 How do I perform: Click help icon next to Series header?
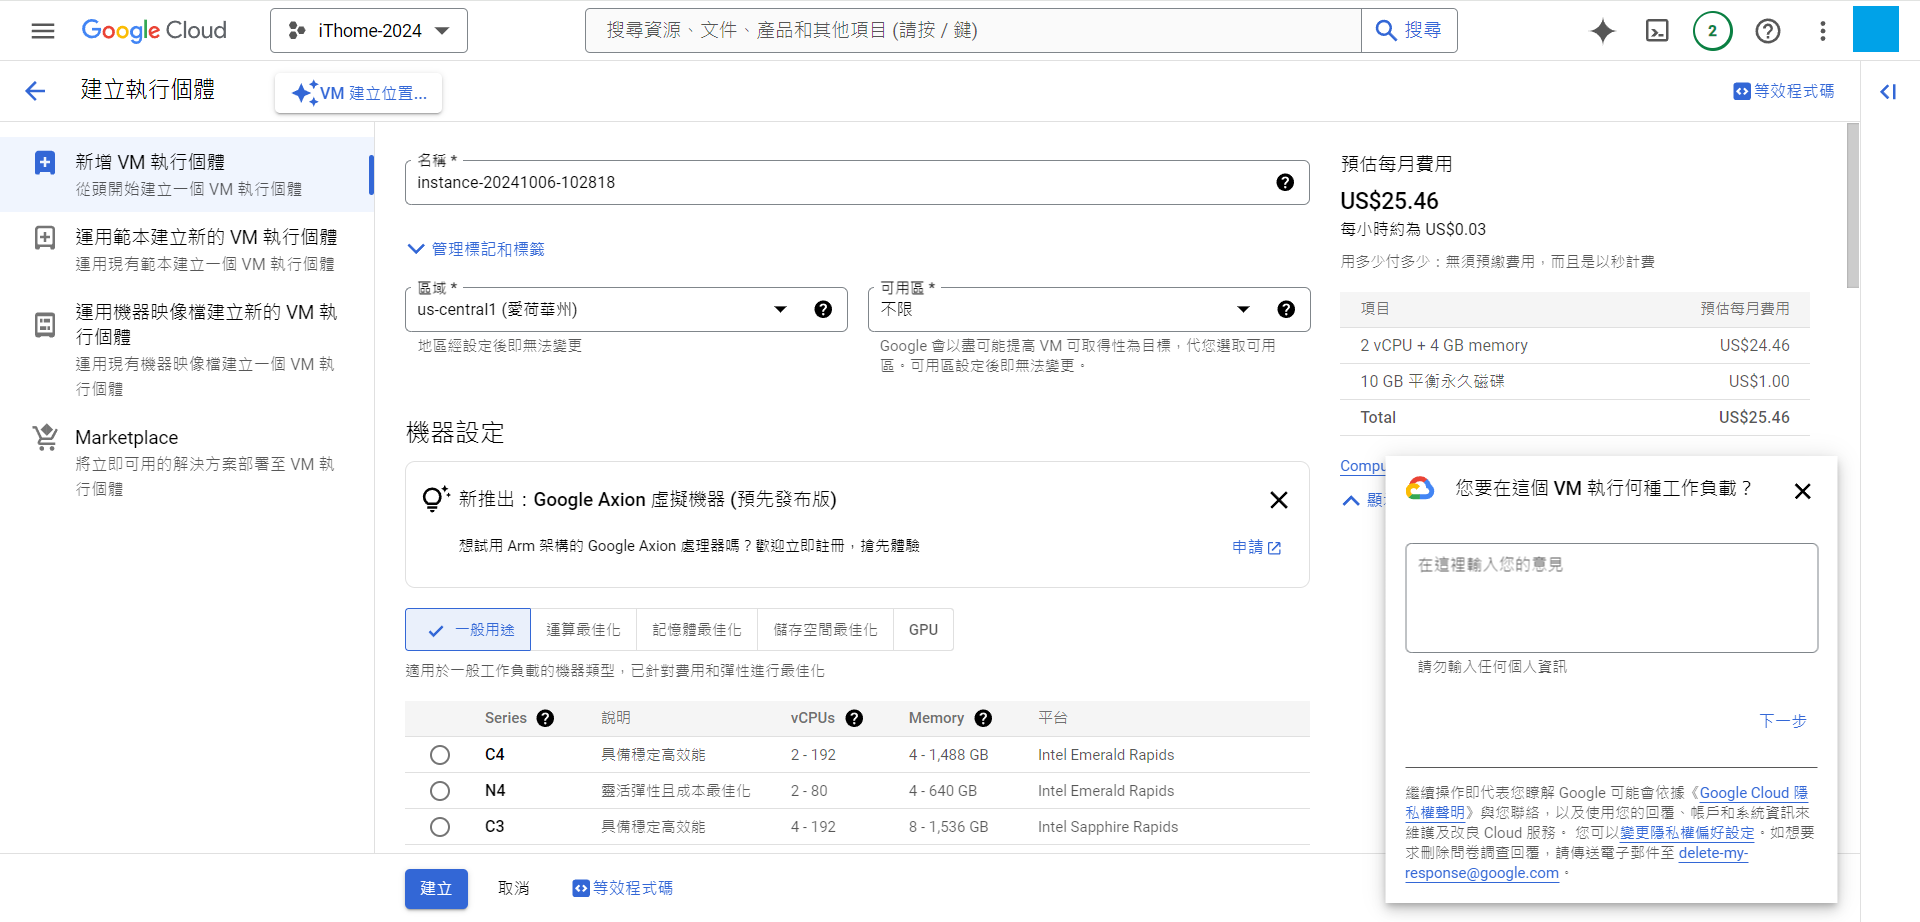[545, 718]
